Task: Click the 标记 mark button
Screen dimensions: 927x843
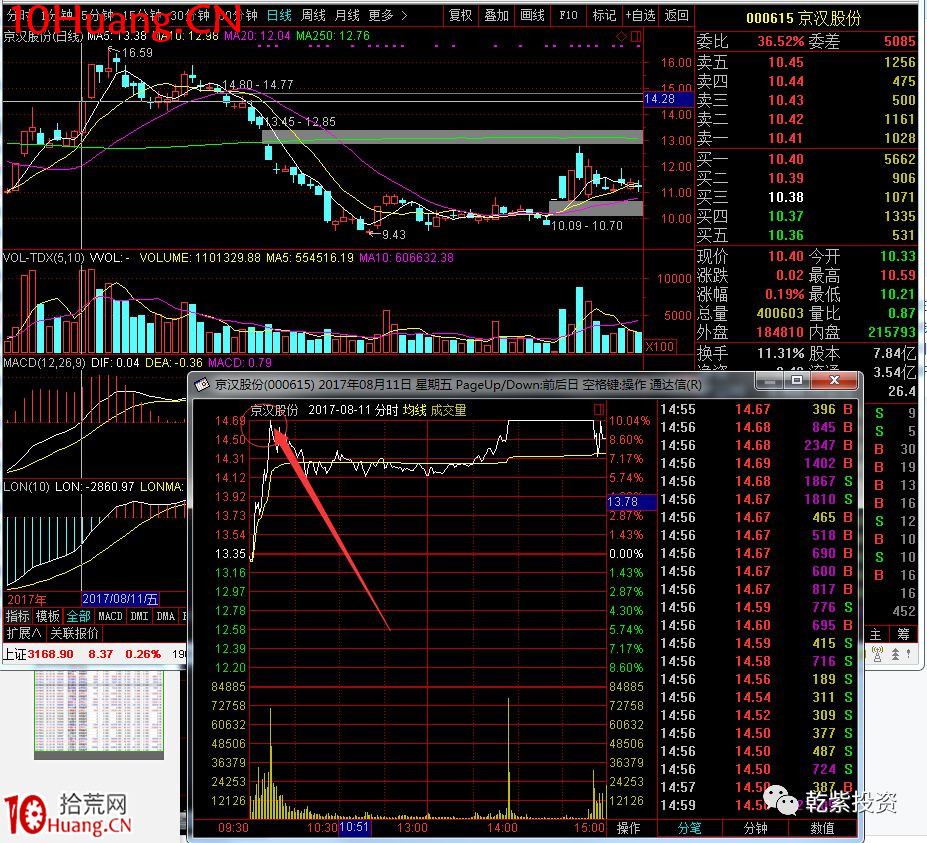Action: coord(604,15)
